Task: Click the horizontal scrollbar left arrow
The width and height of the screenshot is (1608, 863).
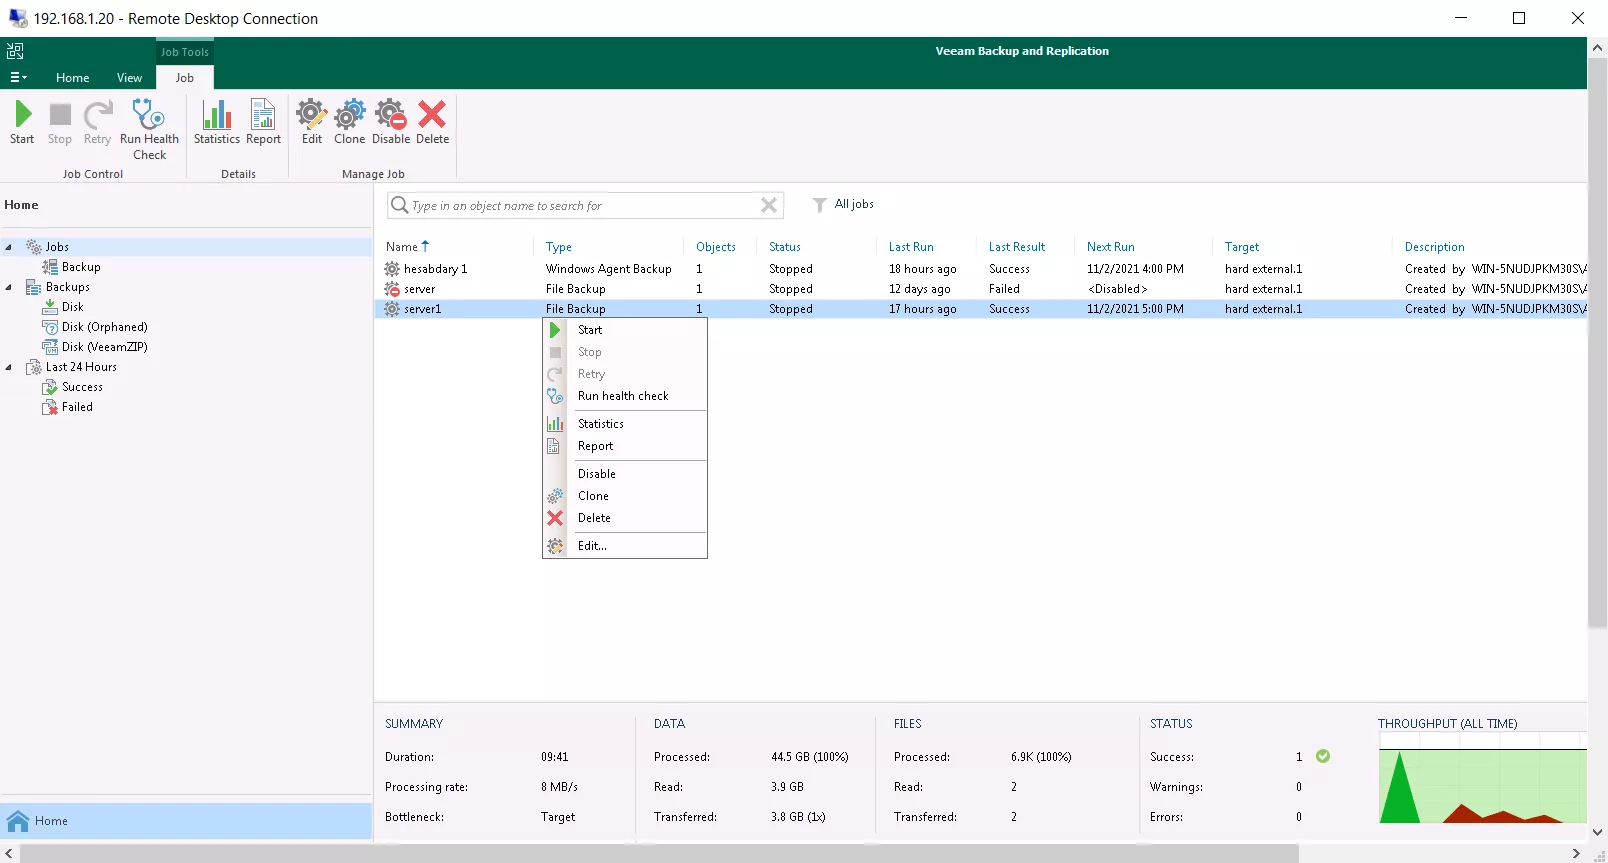Action: 9,853
